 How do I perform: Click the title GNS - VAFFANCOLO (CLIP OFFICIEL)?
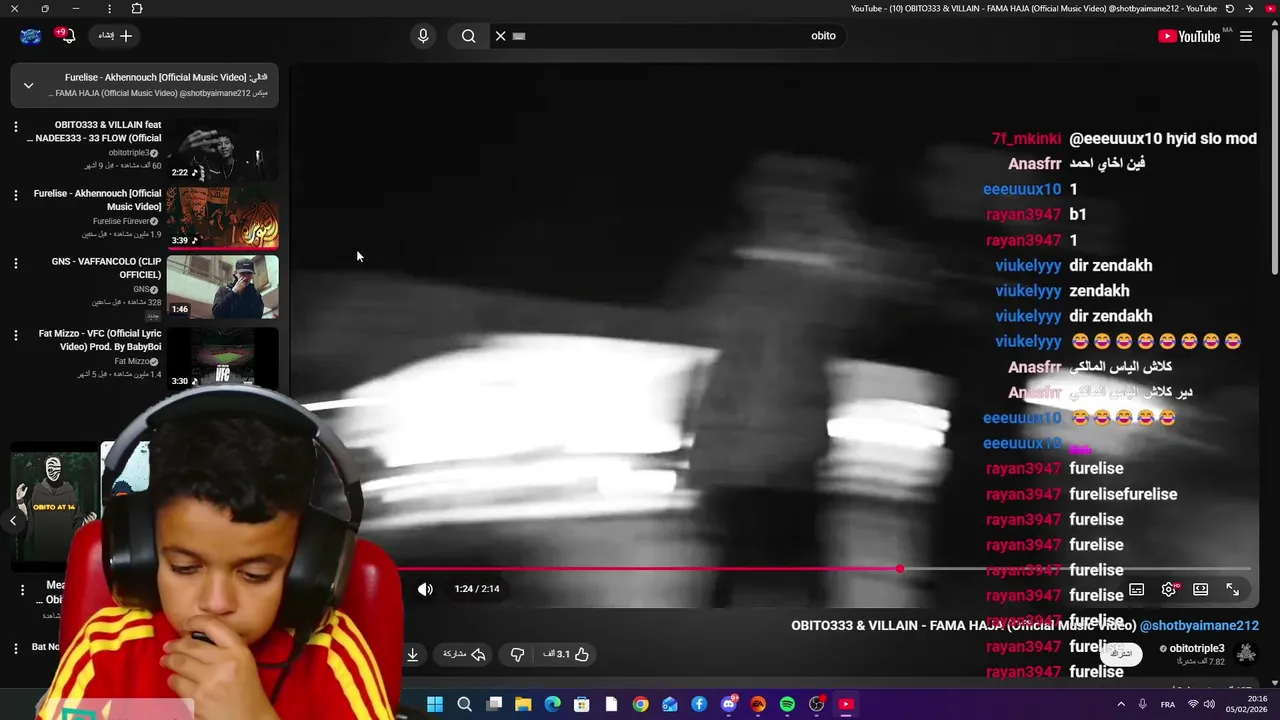[106, 268]
